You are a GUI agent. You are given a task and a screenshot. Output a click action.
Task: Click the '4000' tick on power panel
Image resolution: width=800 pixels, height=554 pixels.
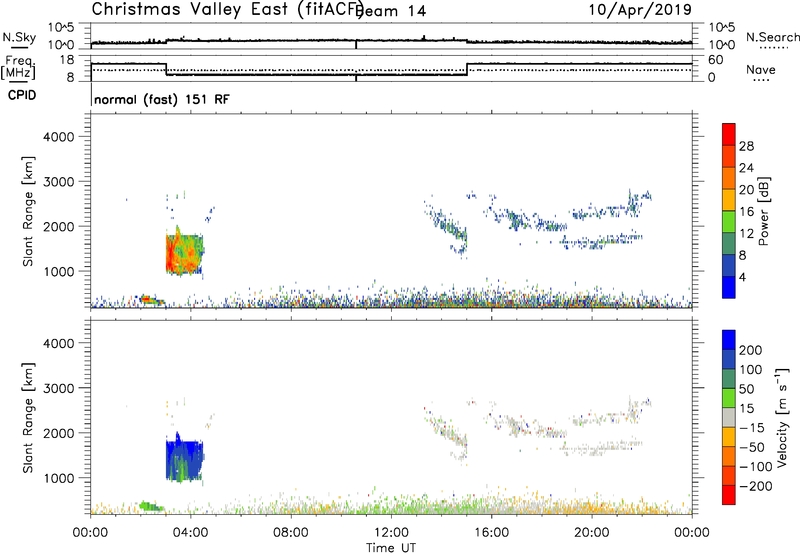pyautogui.click(x=59, y=137)
